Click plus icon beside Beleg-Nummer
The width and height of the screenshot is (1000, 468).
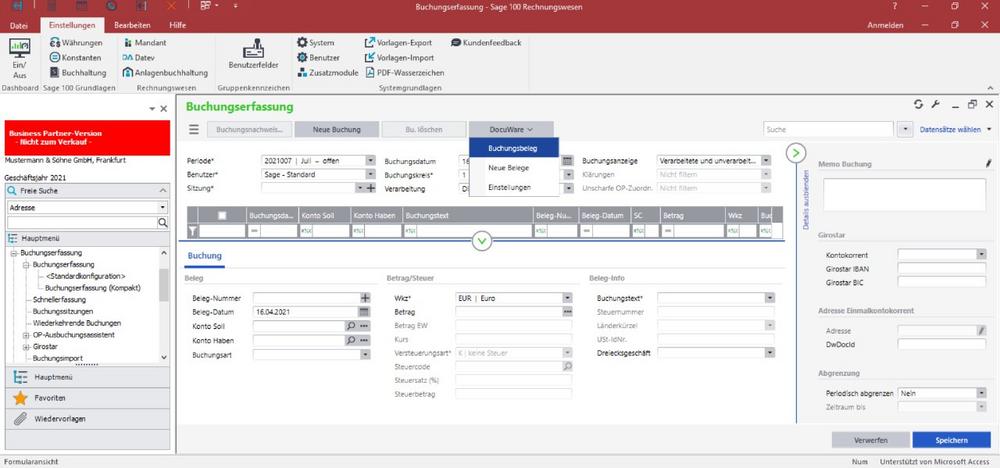[x=365, y=298]
